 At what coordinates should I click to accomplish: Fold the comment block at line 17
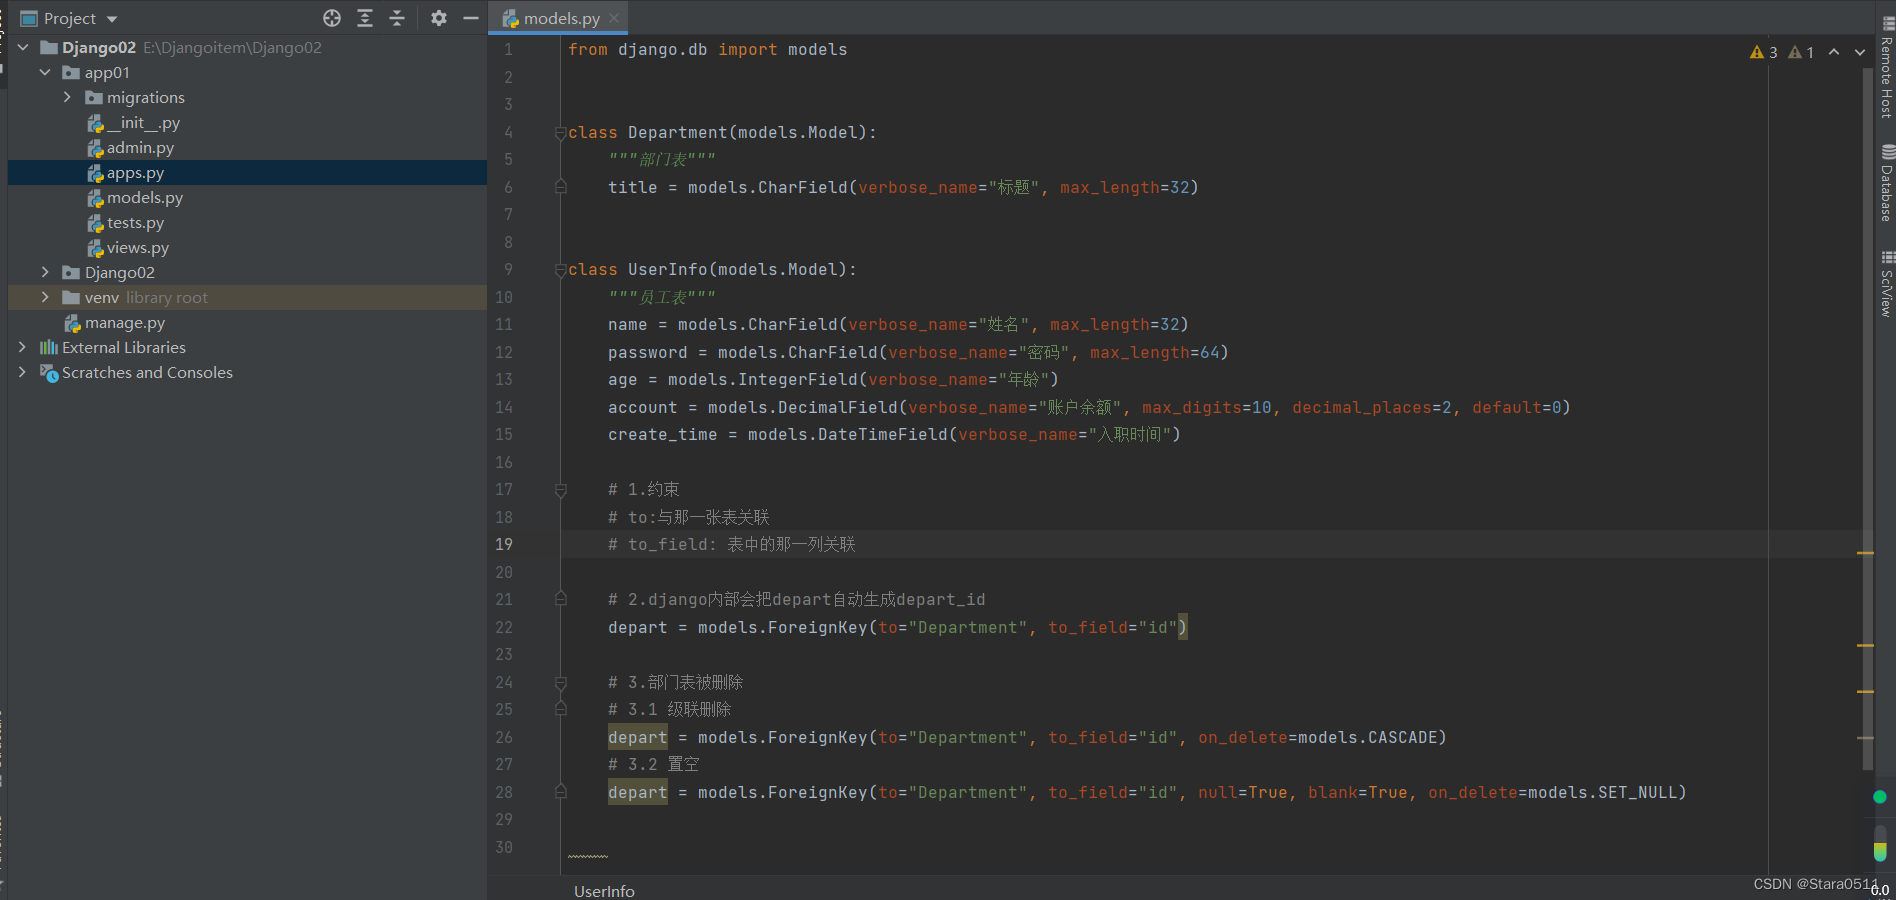click(561, 490)
